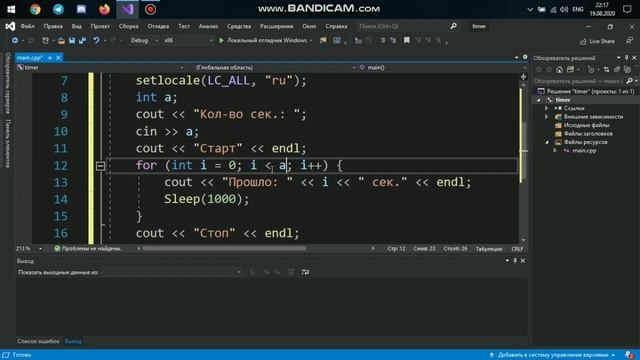Click the Live Share button
The height and width of the screenshot is (360, 640).
pyautogui.click(x=597, y=41)
